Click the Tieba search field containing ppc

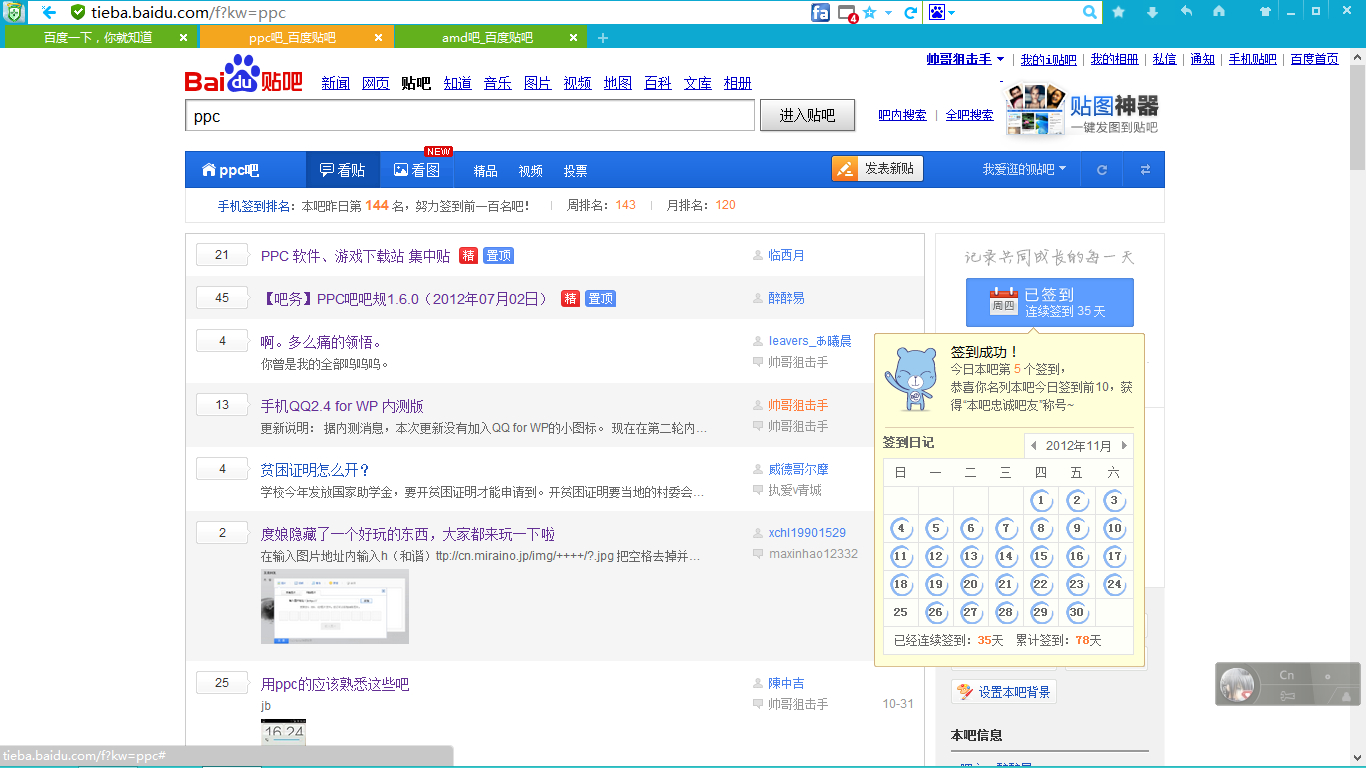[469, 116]
